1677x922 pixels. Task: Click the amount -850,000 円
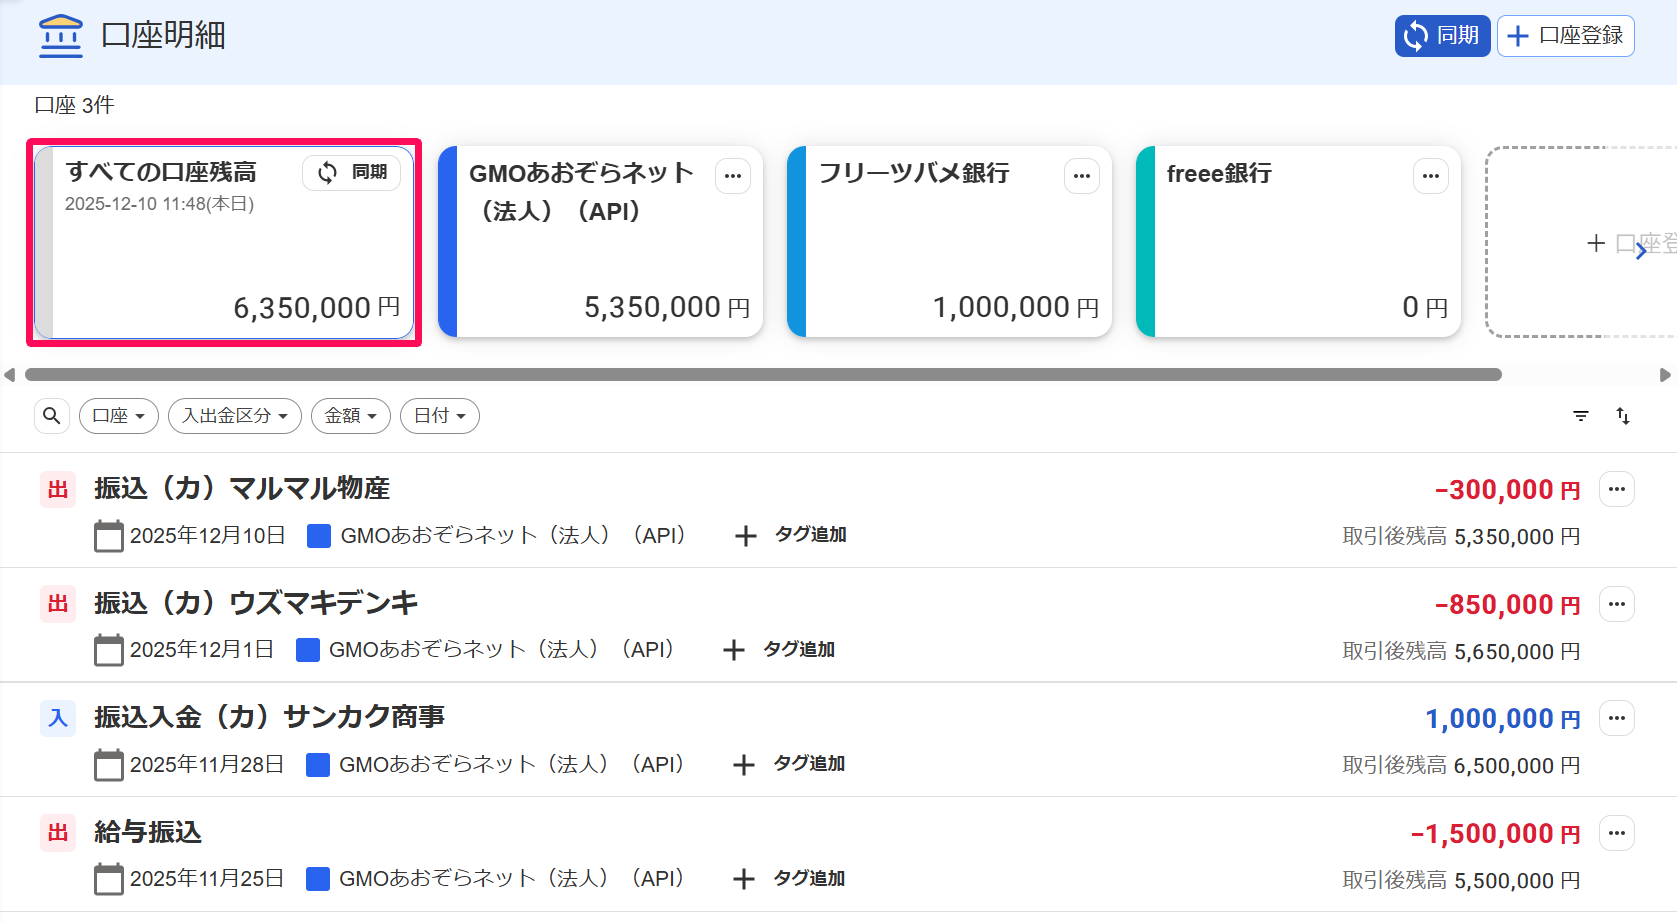(x=1507, y=604)
